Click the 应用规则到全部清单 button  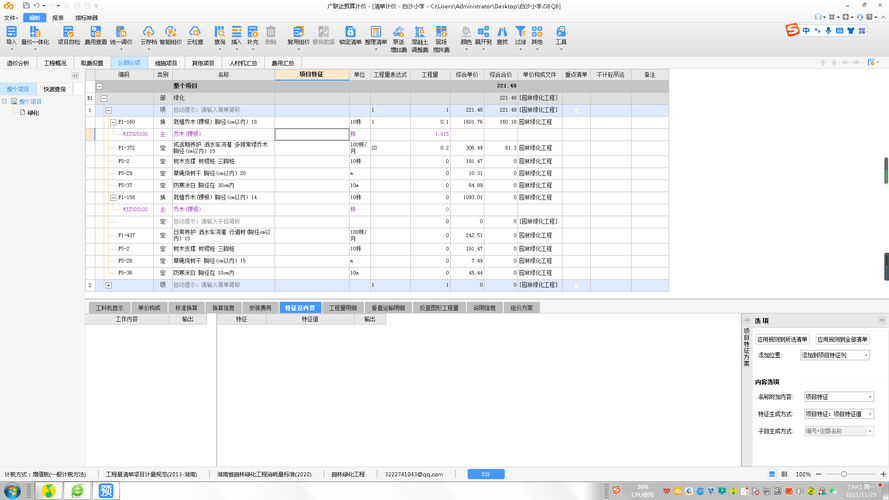(x=842, y=339)
